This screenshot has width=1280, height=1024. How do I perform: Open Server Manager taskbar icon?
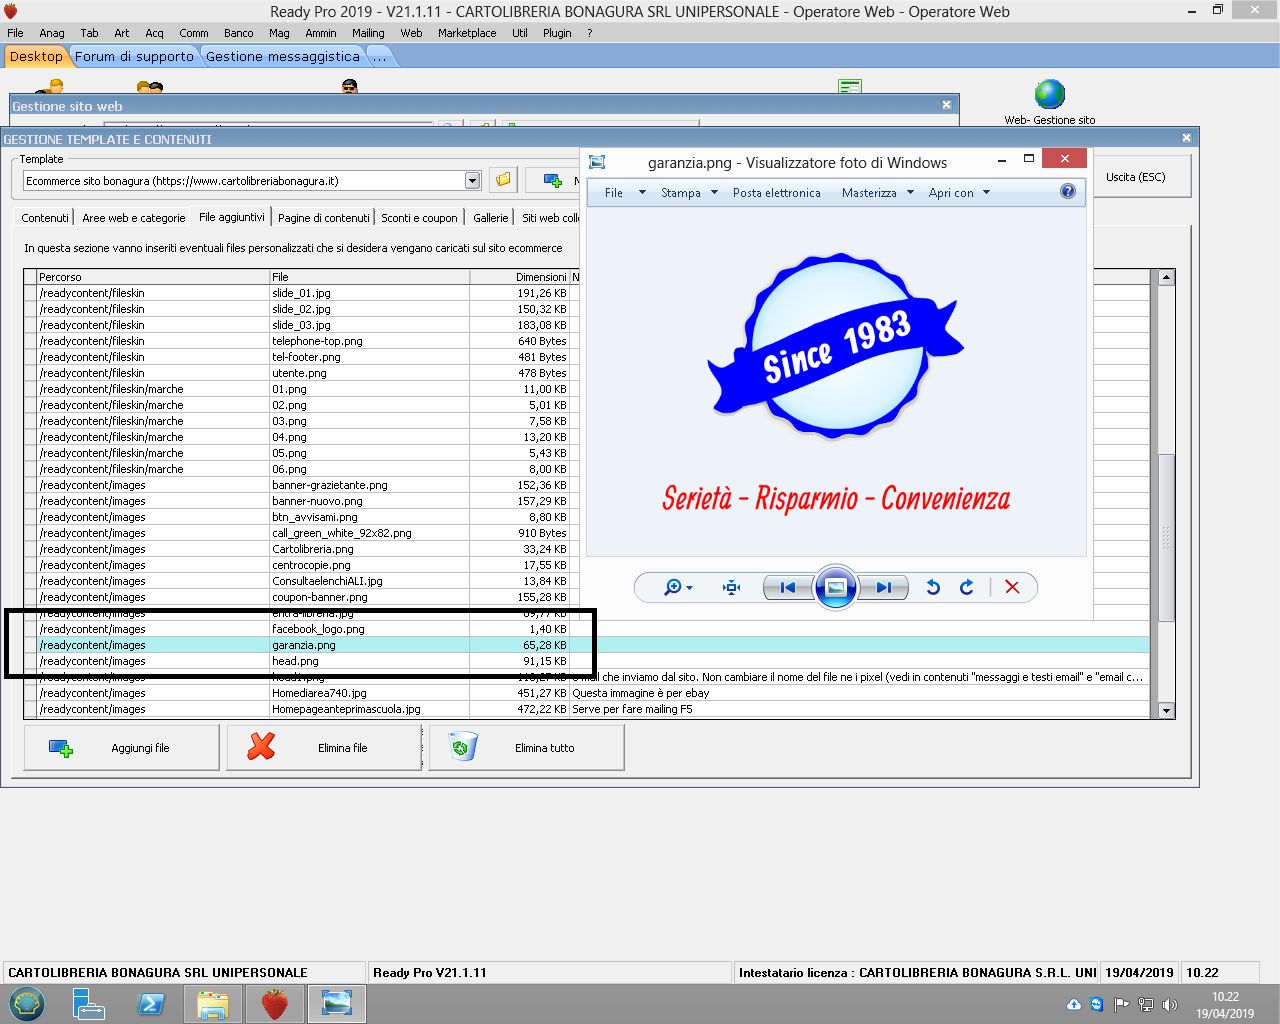coord(89,1004)
